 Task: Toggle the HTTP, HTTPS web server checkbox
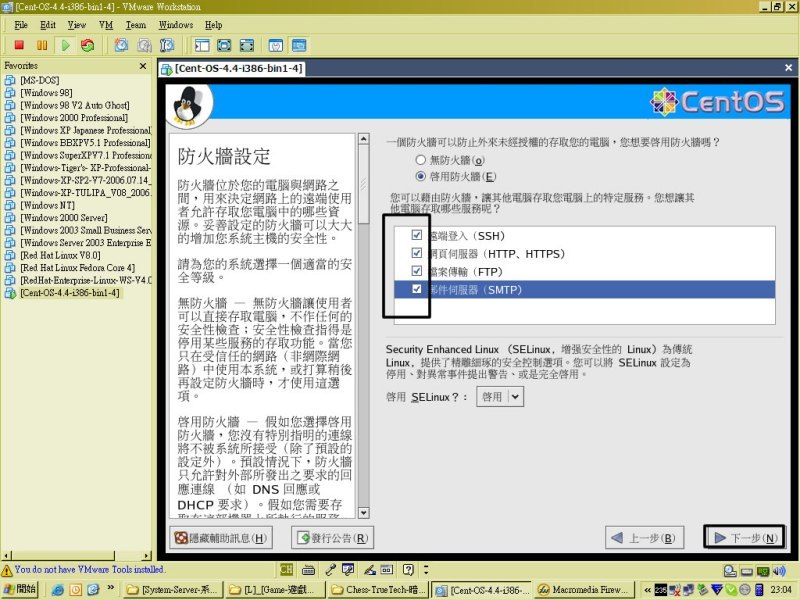[417, 253]
